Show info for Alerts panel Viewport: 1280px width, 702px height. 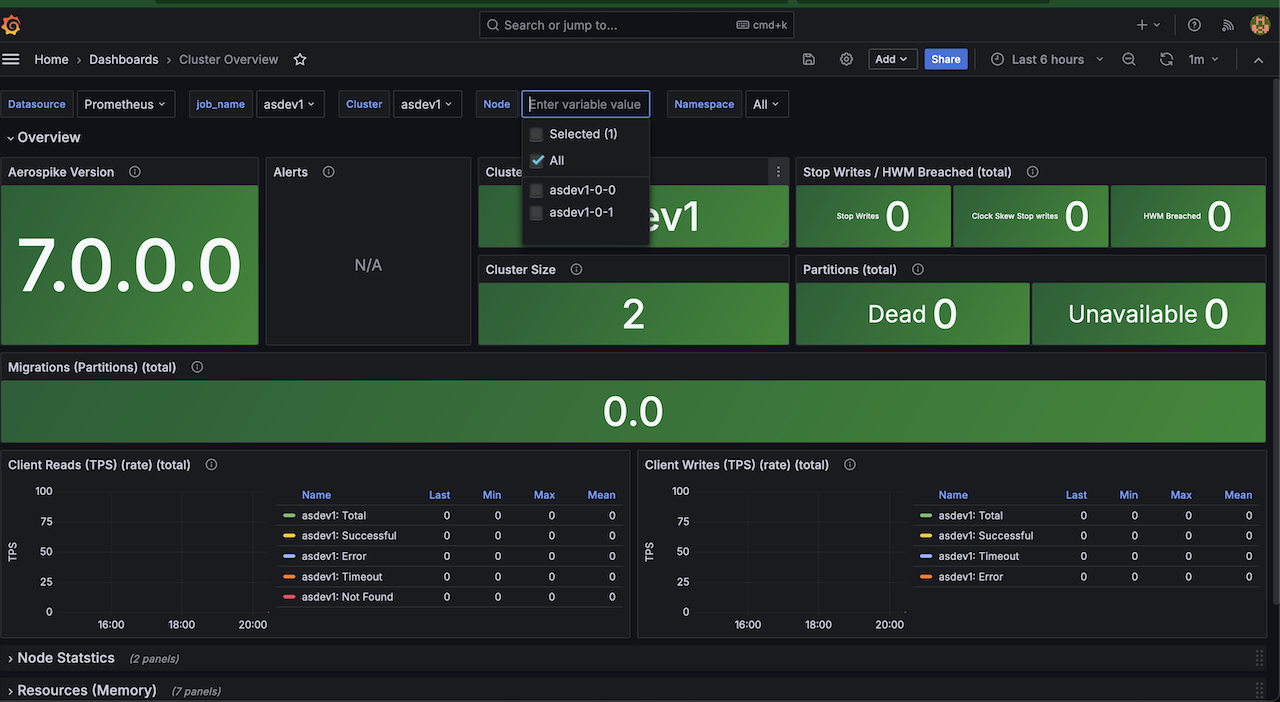329,172
